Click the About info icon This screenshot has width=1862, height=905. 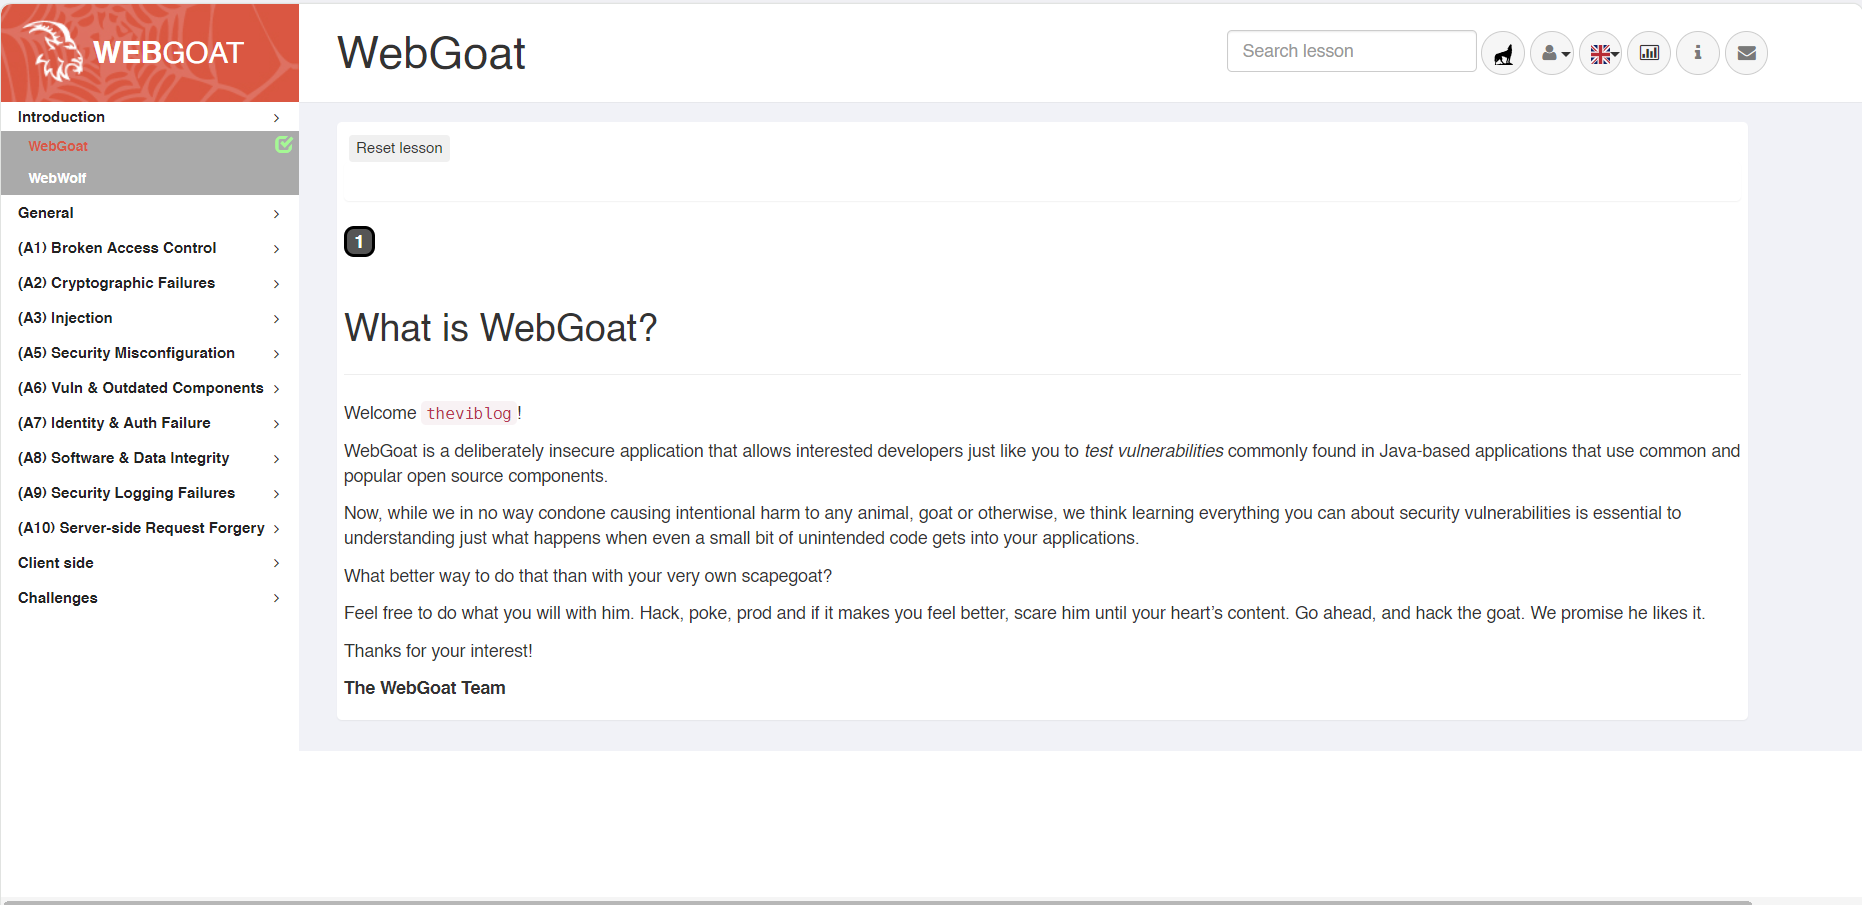(x=1698, y=53)
